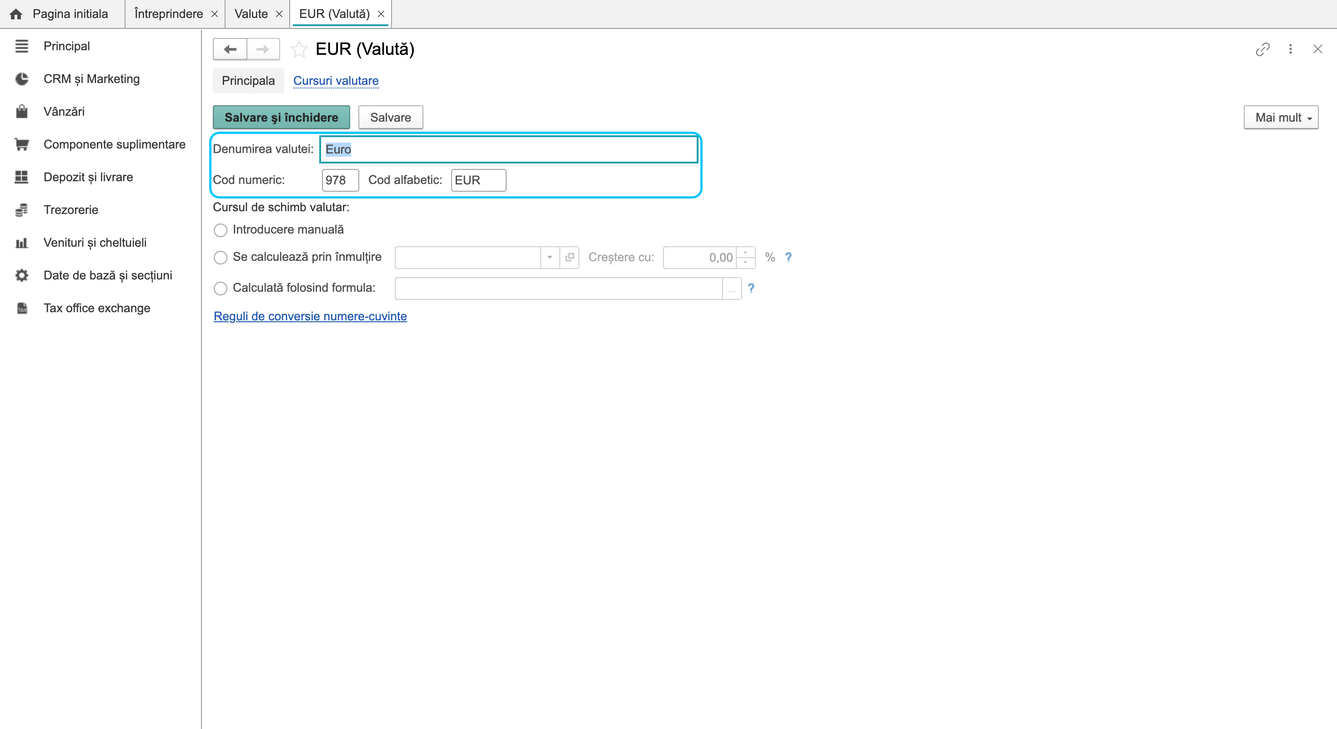Click the Denumirea valutei input field

[509, 150]
